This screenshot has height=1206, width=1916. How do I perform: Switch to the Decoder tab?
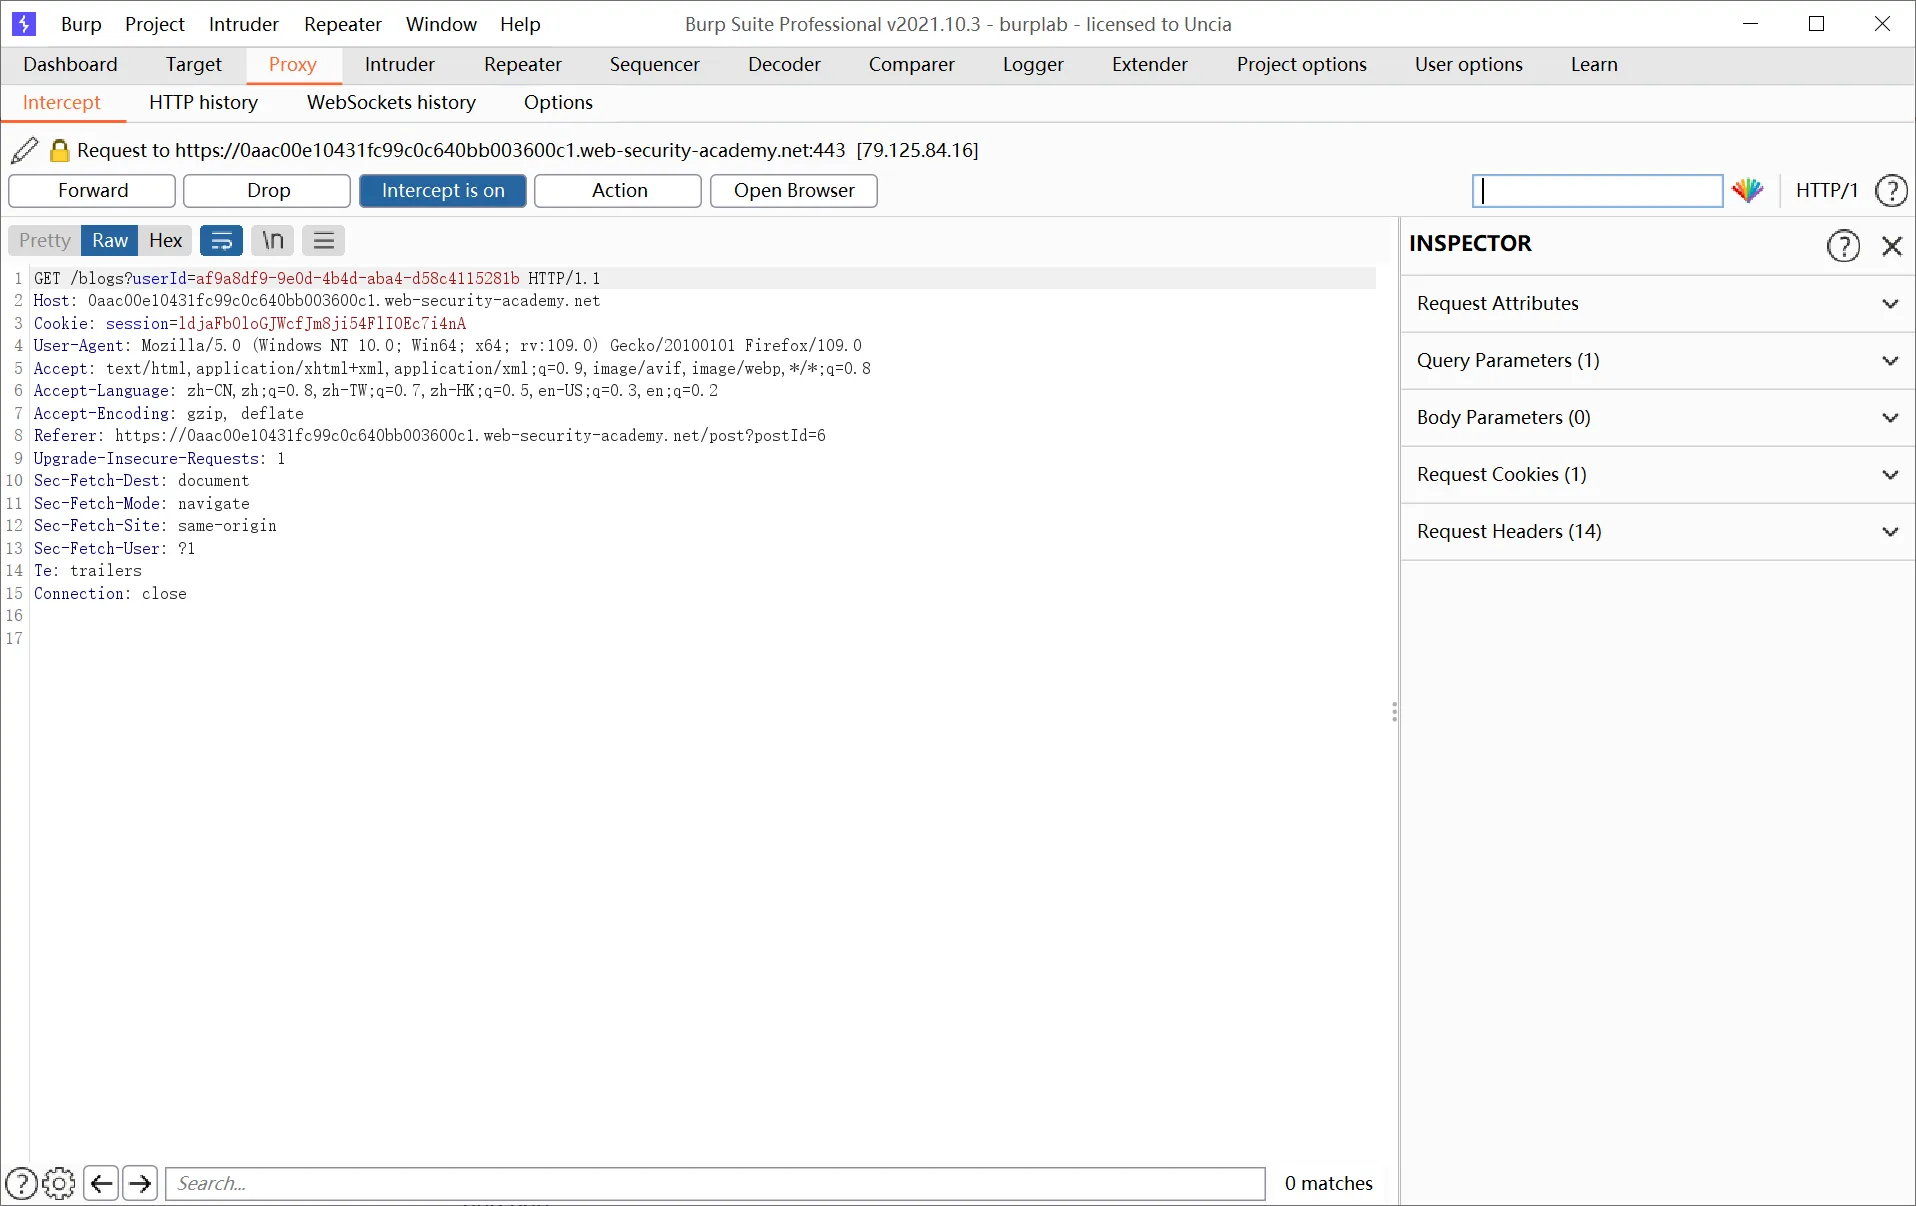click(784, 64)
